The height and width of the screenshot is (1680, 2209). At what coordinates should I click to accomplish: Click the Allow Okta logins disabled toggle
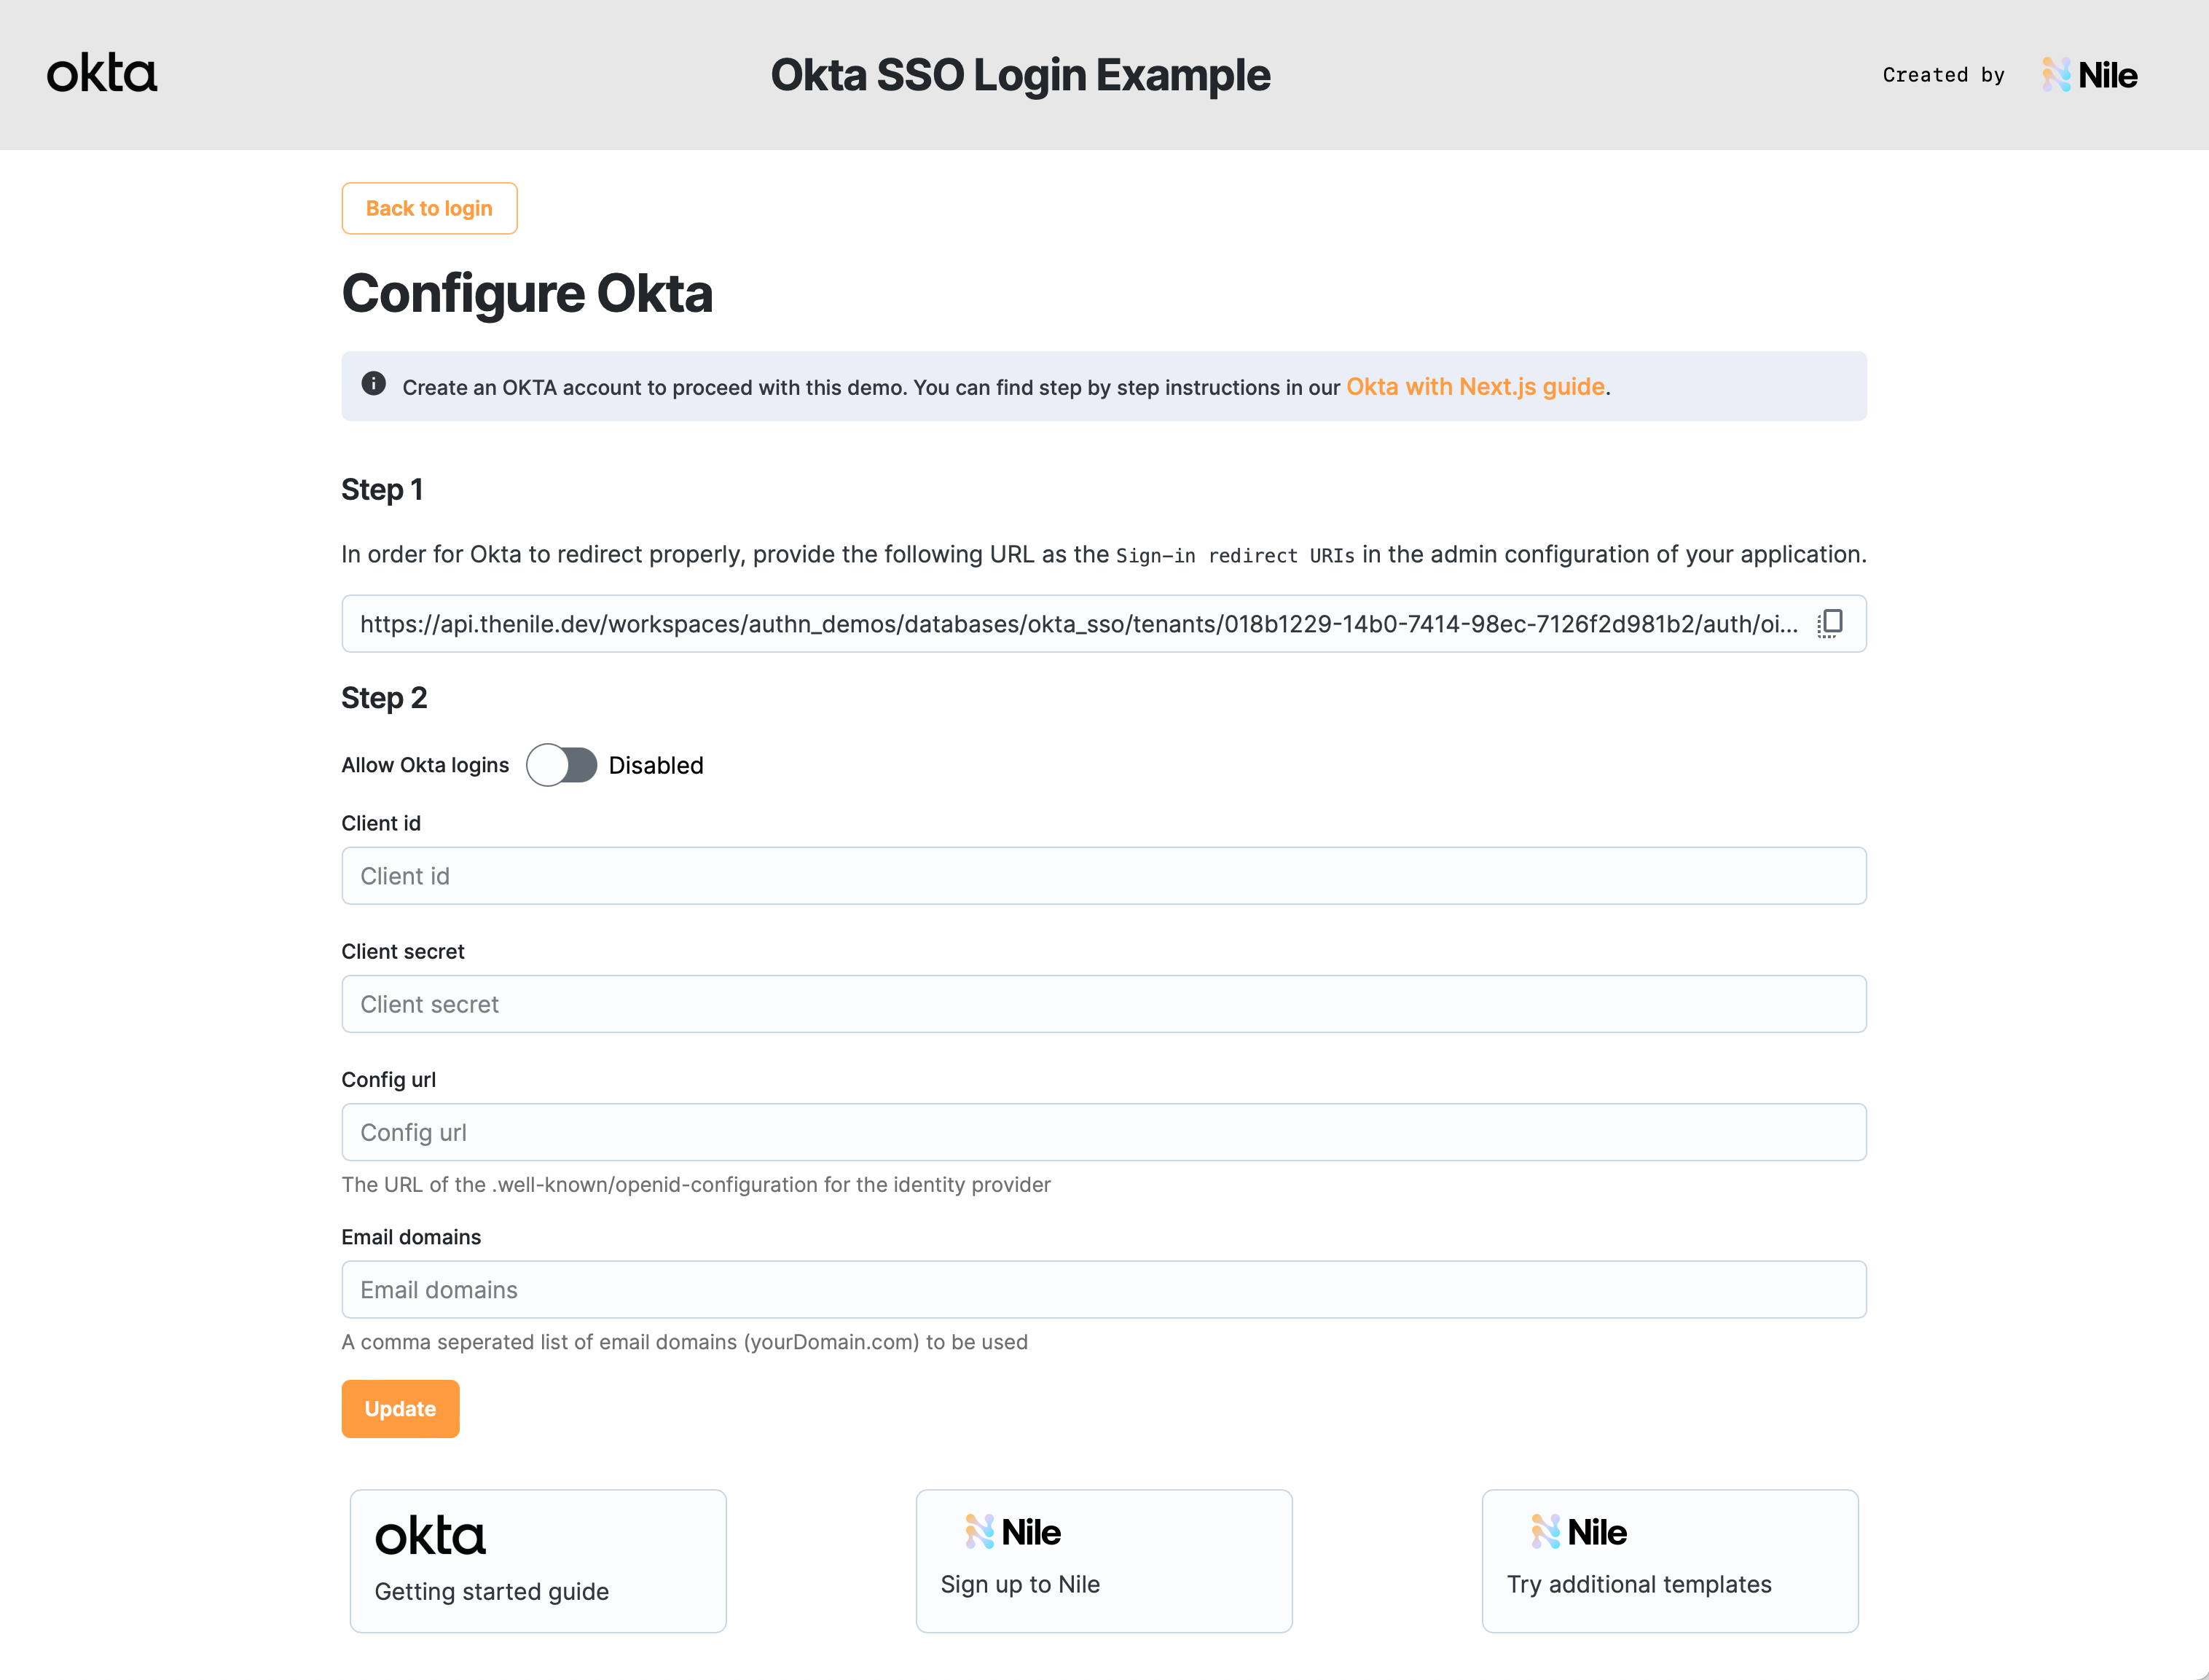click(561, 764)
